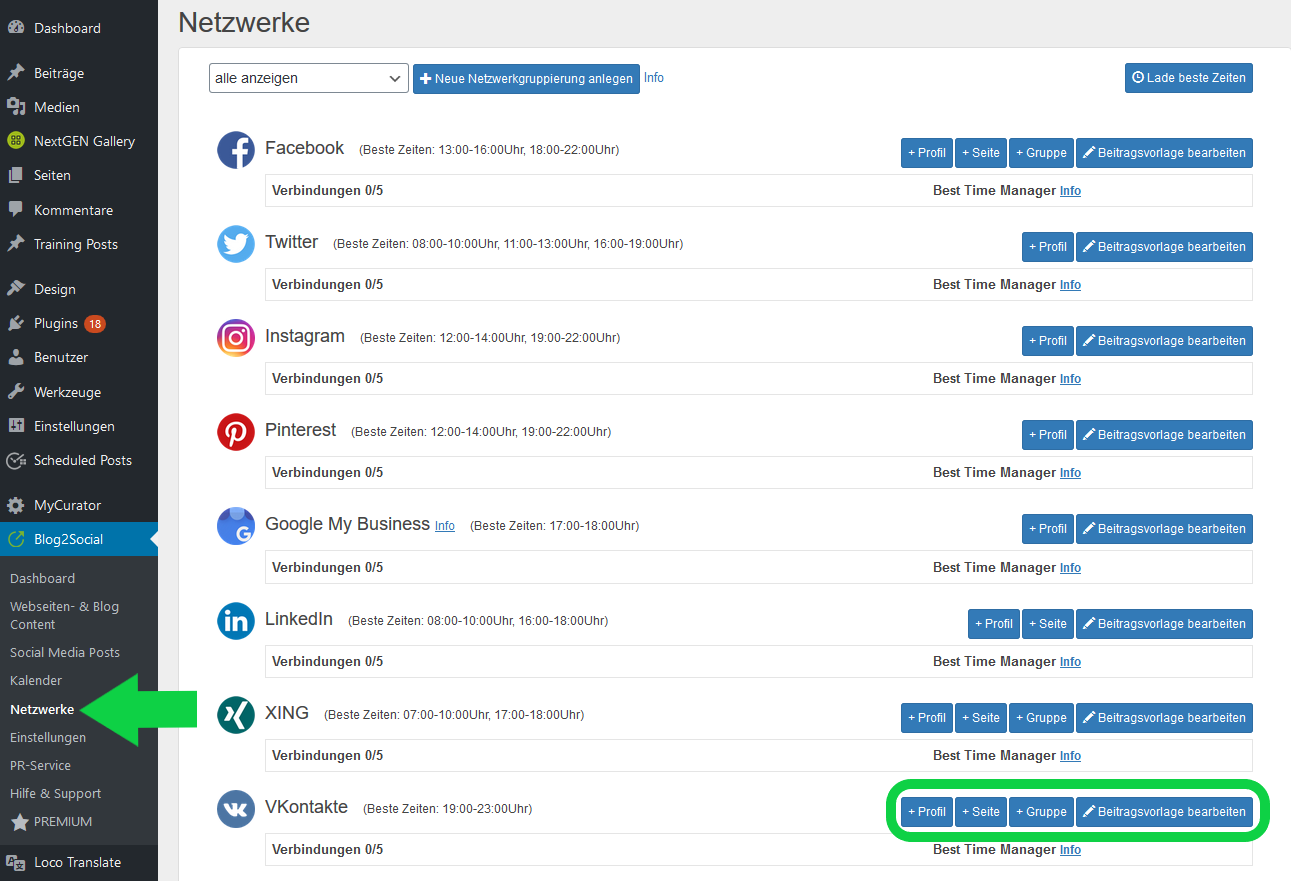Open Facebook Best Time Manager Info link

1070,191
